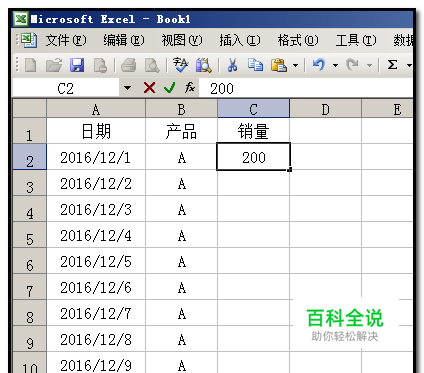
Task: Insert AutoSum with sigma icon
Action: [392, 64]
